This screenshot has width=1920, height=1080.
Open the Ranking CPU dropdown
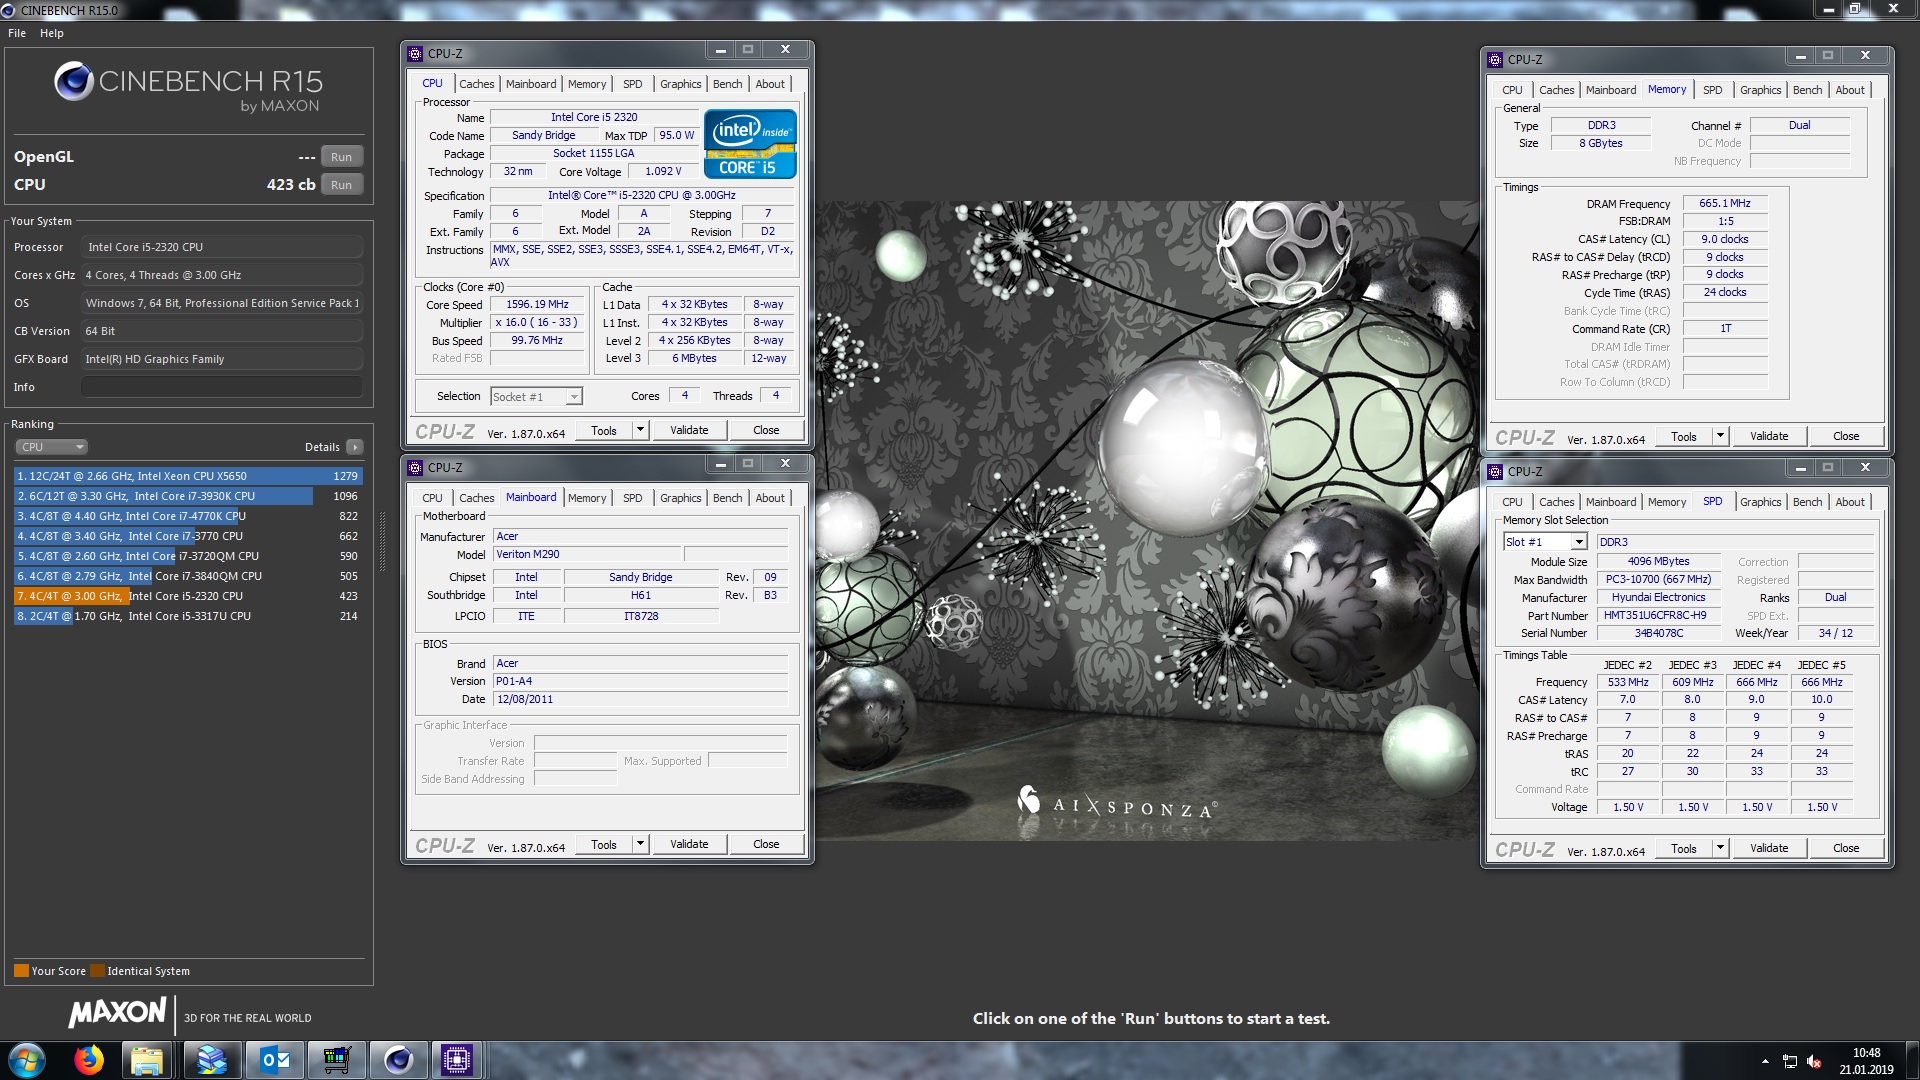click(51, 447)
